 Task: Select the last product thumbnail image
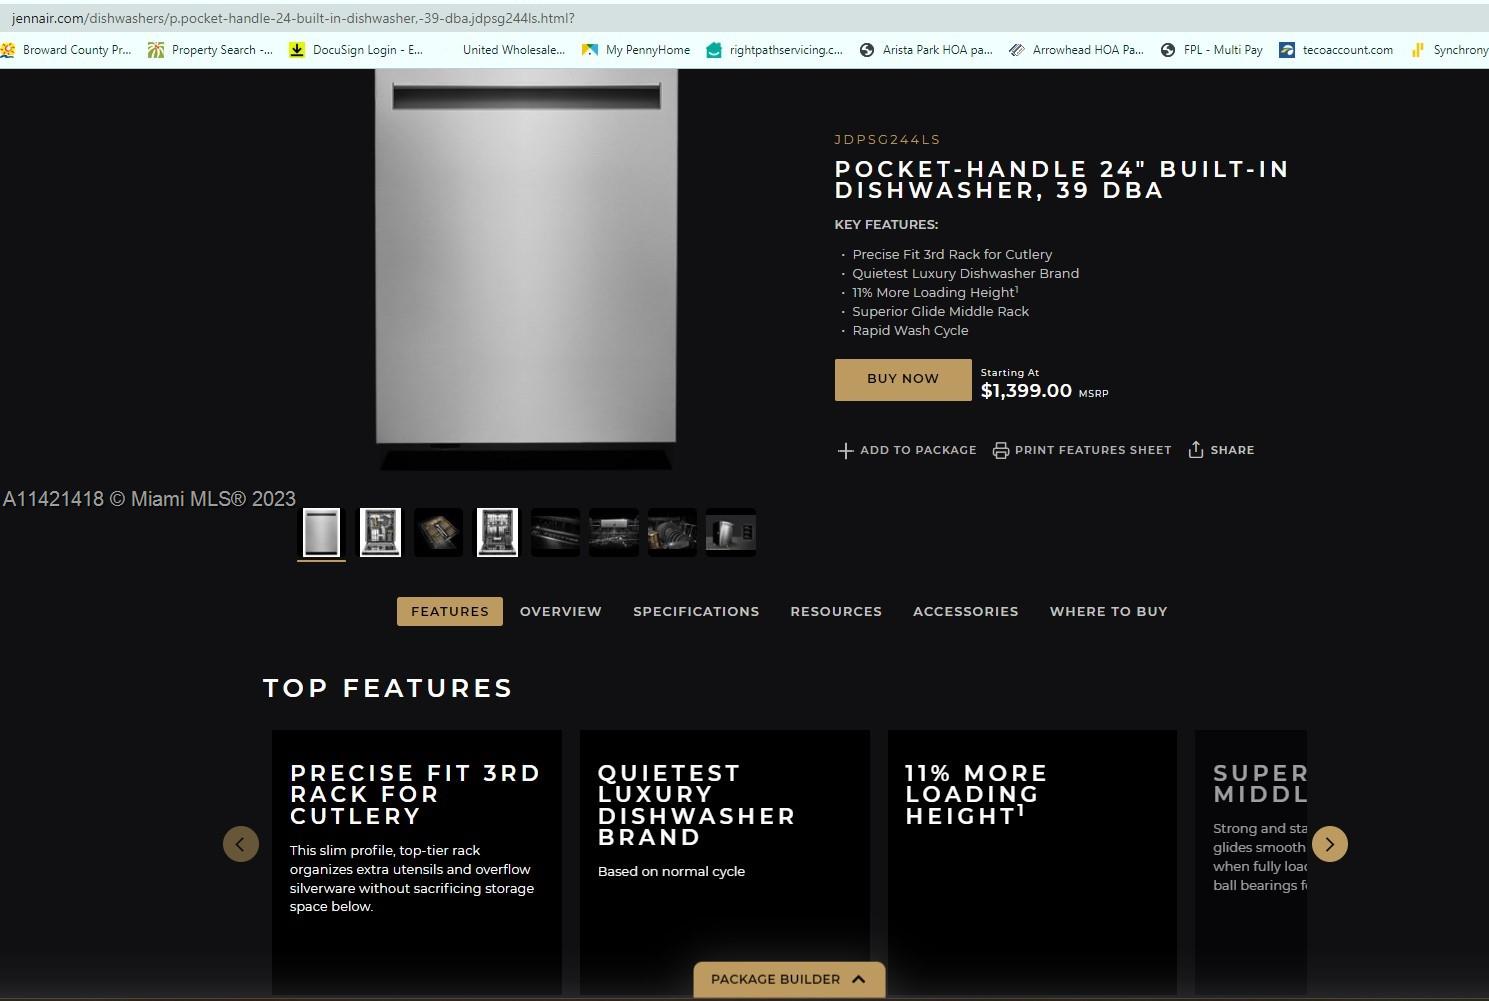(730, 532)
